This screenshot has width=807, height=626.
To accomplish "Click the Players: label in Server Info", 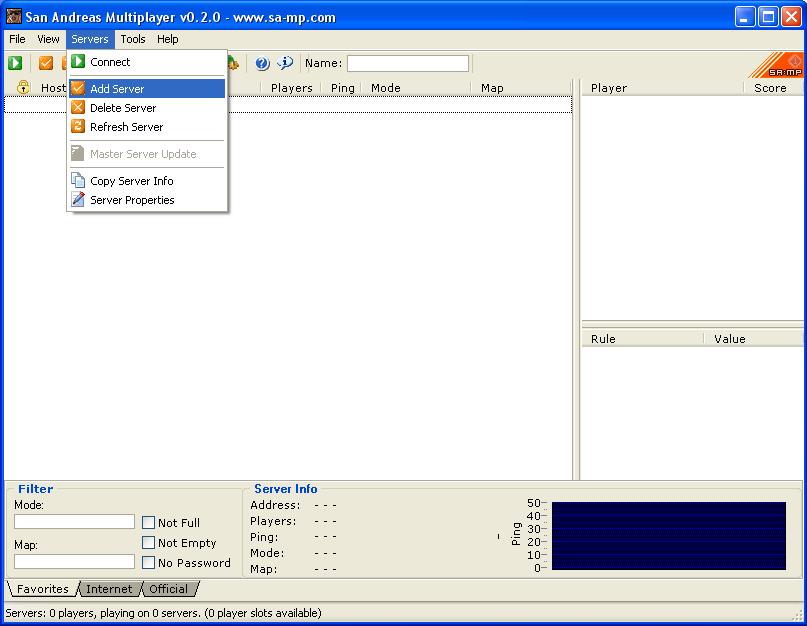I will click(273, 521).
